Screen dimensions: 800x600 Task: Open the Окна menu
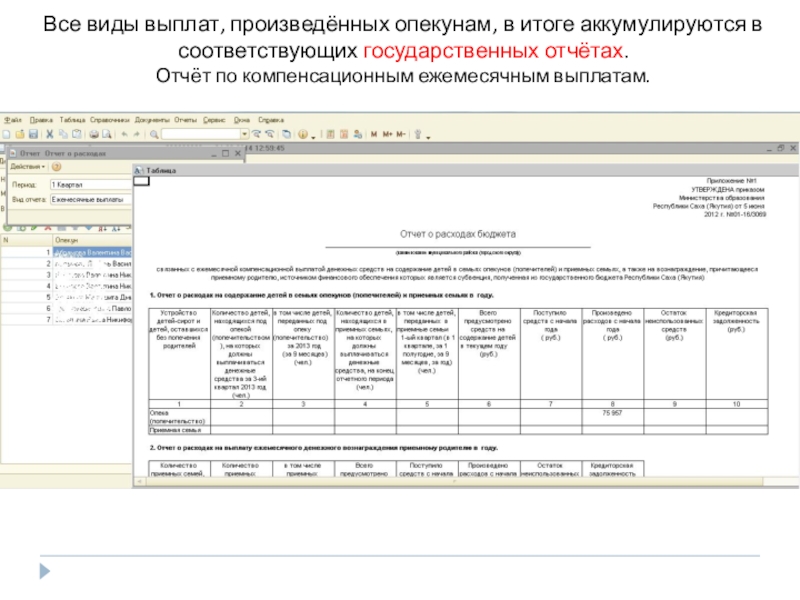242,120
